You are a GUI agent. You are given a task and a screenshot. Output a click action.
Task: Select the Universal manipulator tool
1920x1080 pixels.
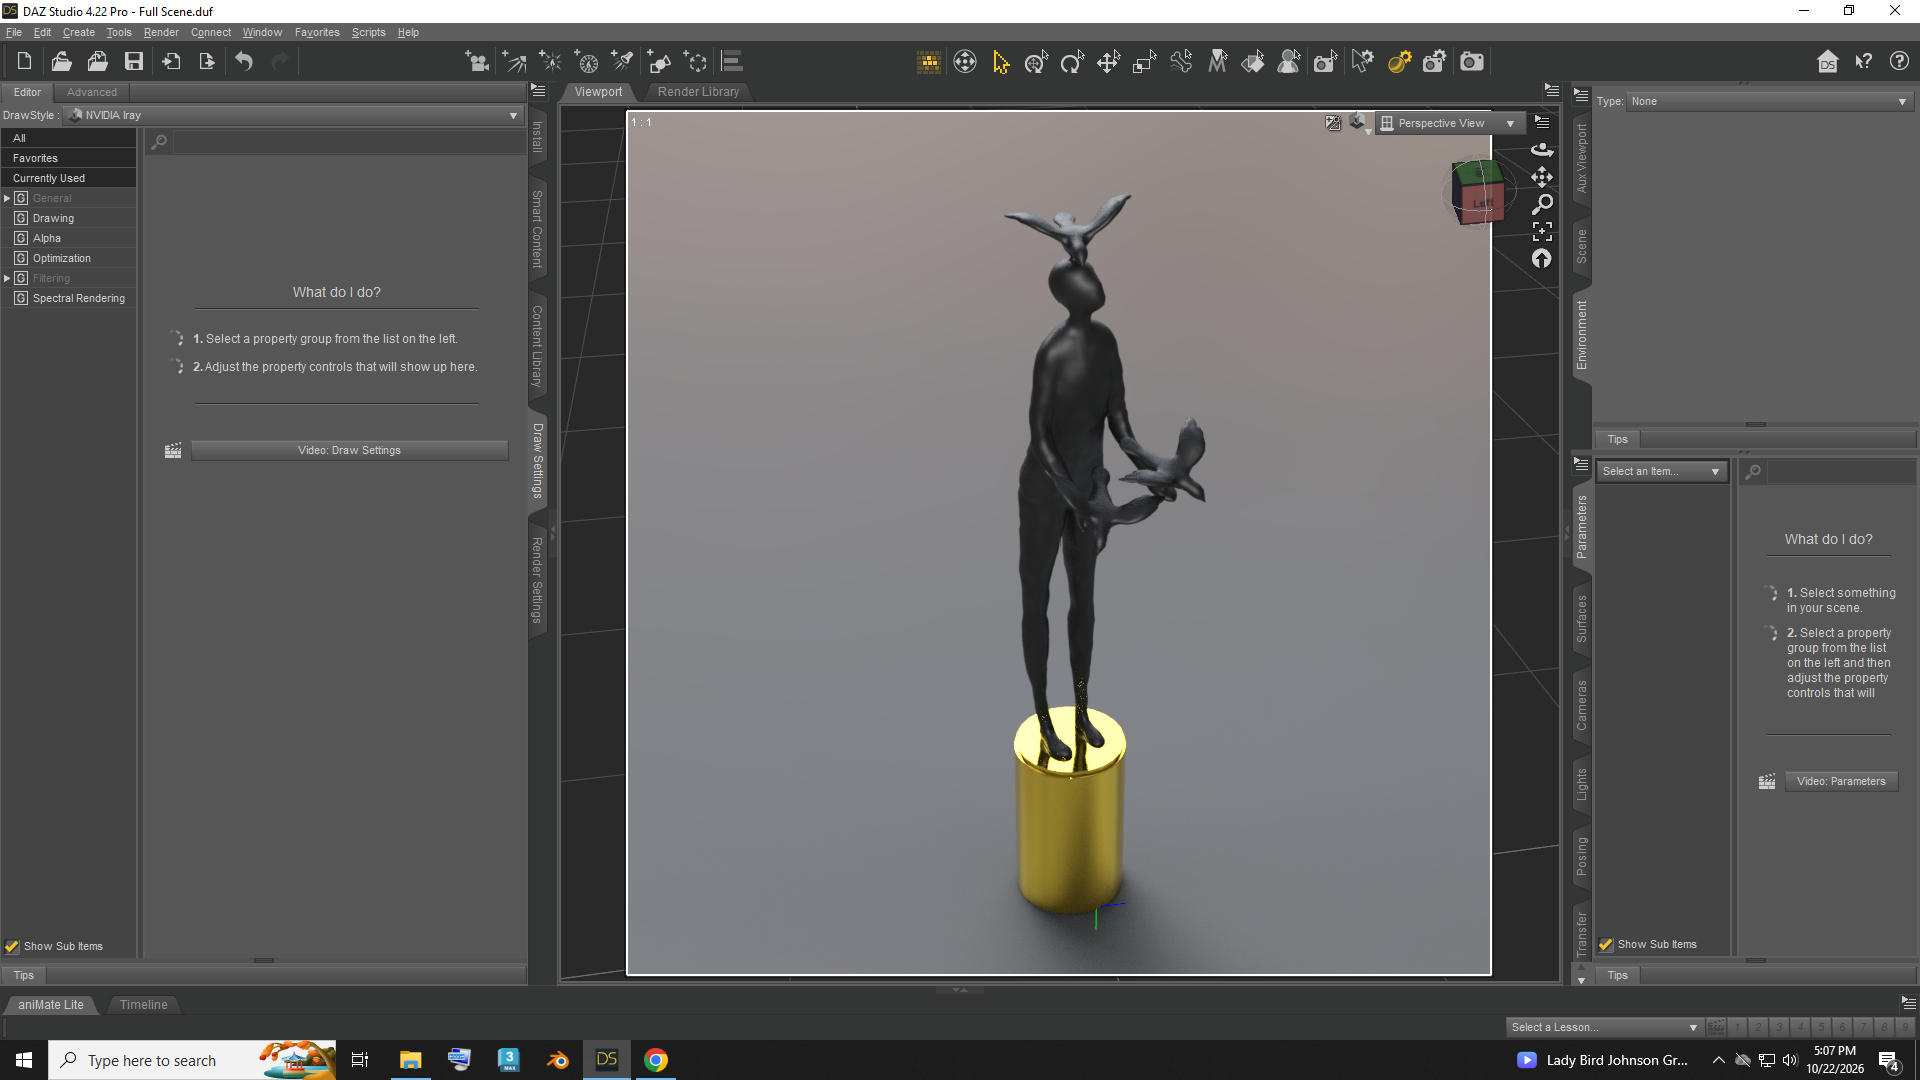[x=1036, y=62]
